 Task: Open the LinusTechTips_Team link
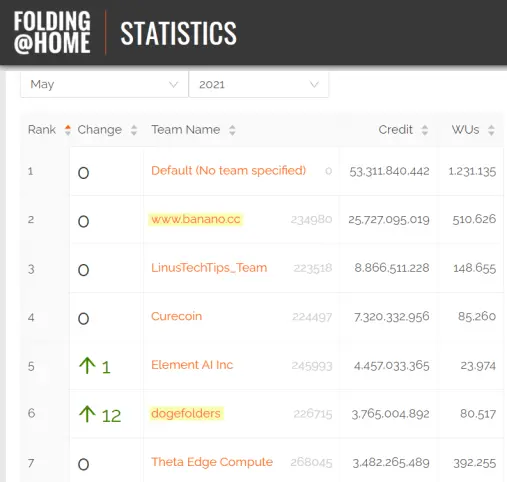tap(209, 268)
